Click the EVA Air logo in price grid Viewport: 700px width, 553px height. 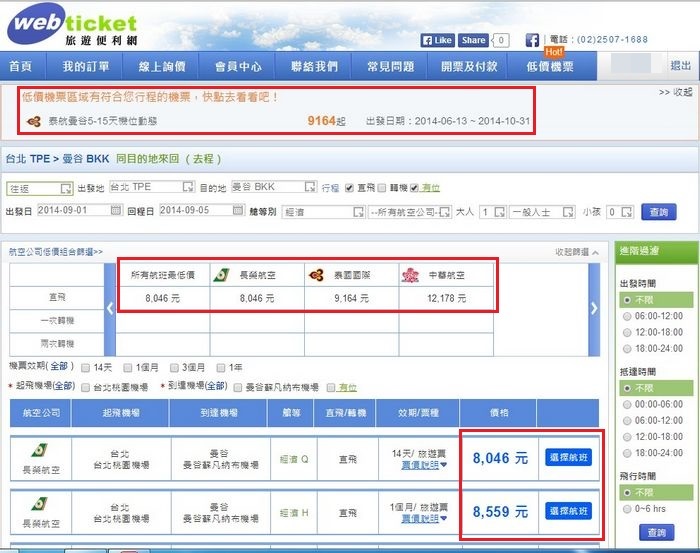coord(221,275)
